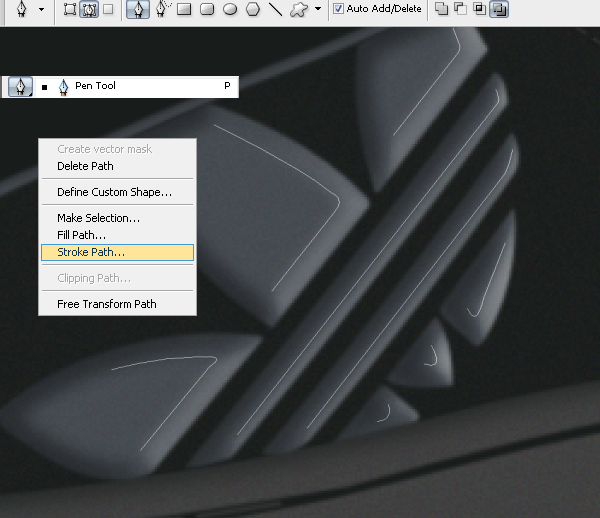600x518 pixels.
Task: Choose Free Transform Path menu entry
Action: pyautogui.click(x=117, y=304)
